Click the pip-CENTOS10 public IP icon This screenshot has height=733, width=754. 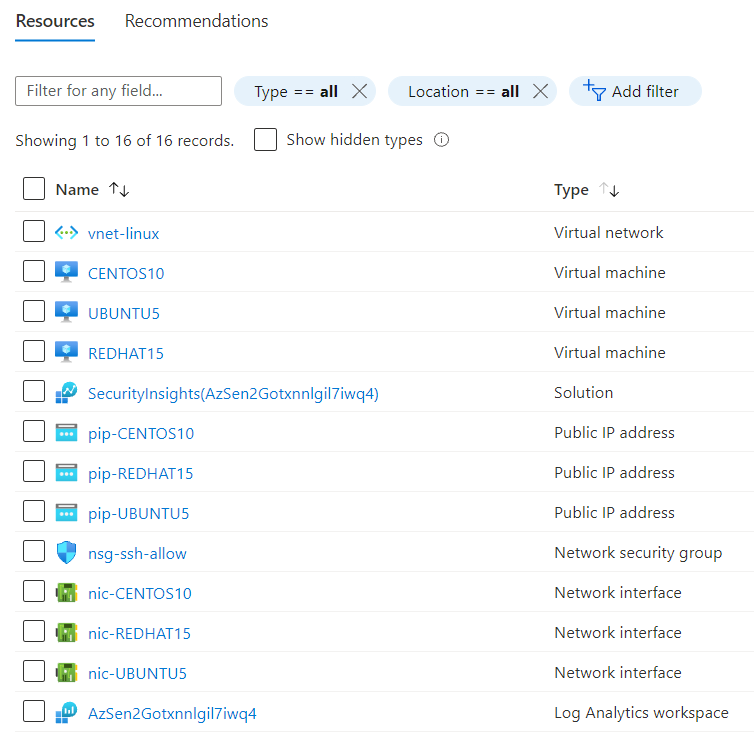pos(66,432)
